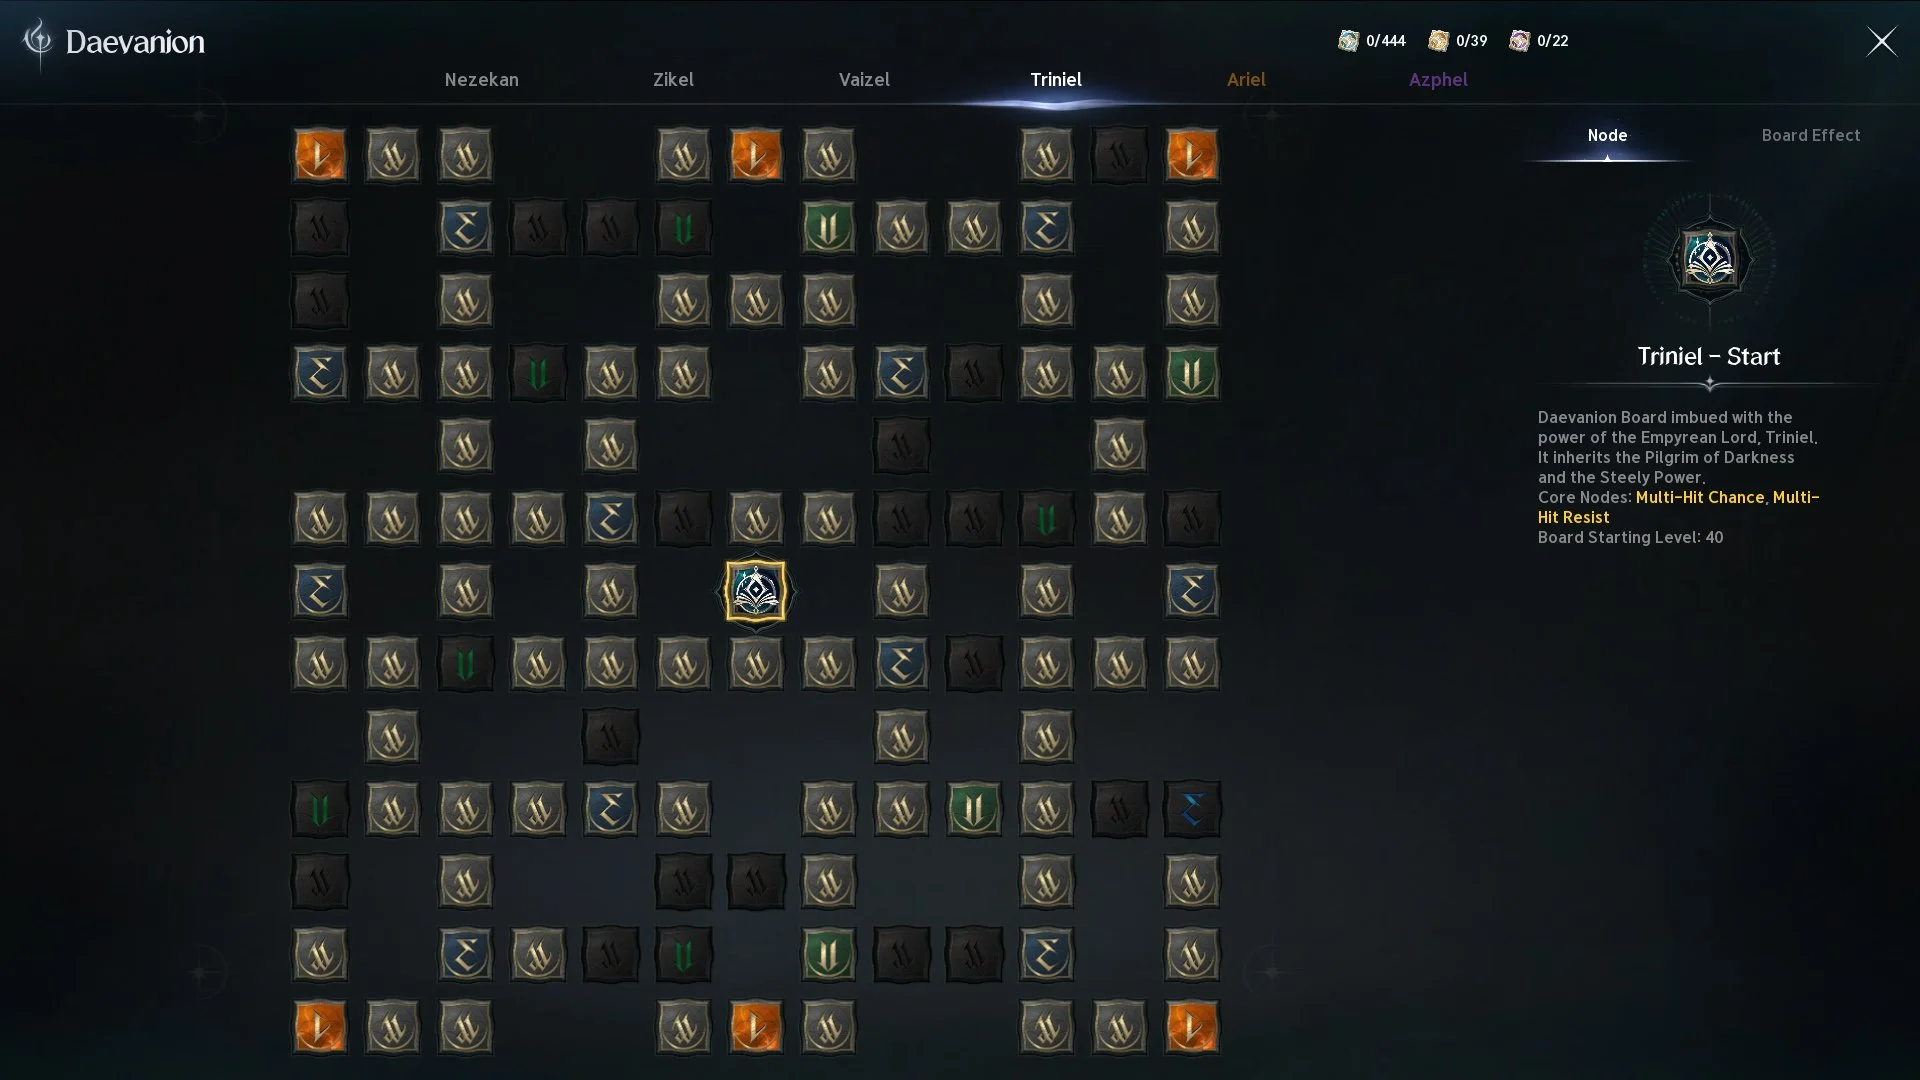
Task: Go to the Vaizel board tab
Action: pos(864,80)
